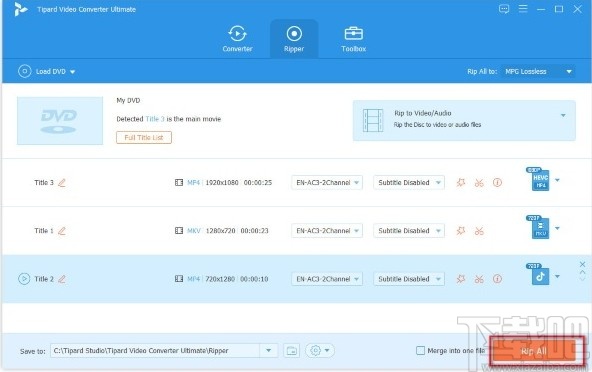
Task: Rename Title 2 with the pencil icon
Action: (x=62, y=279)
